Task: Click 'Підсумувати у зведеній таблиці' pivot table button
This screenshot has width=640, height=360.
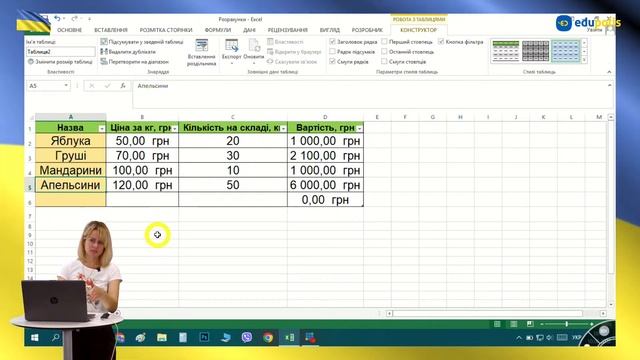Action: pyautogui.click(x=142, y=42)
